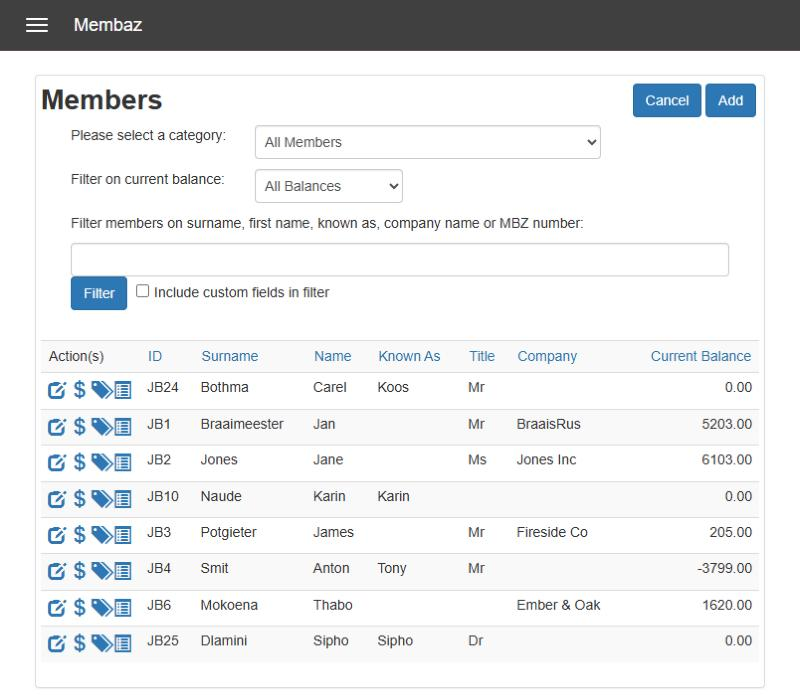Screen dimensions: 800x700
Task: View list icon in Smit row
Action: [122, 571]
